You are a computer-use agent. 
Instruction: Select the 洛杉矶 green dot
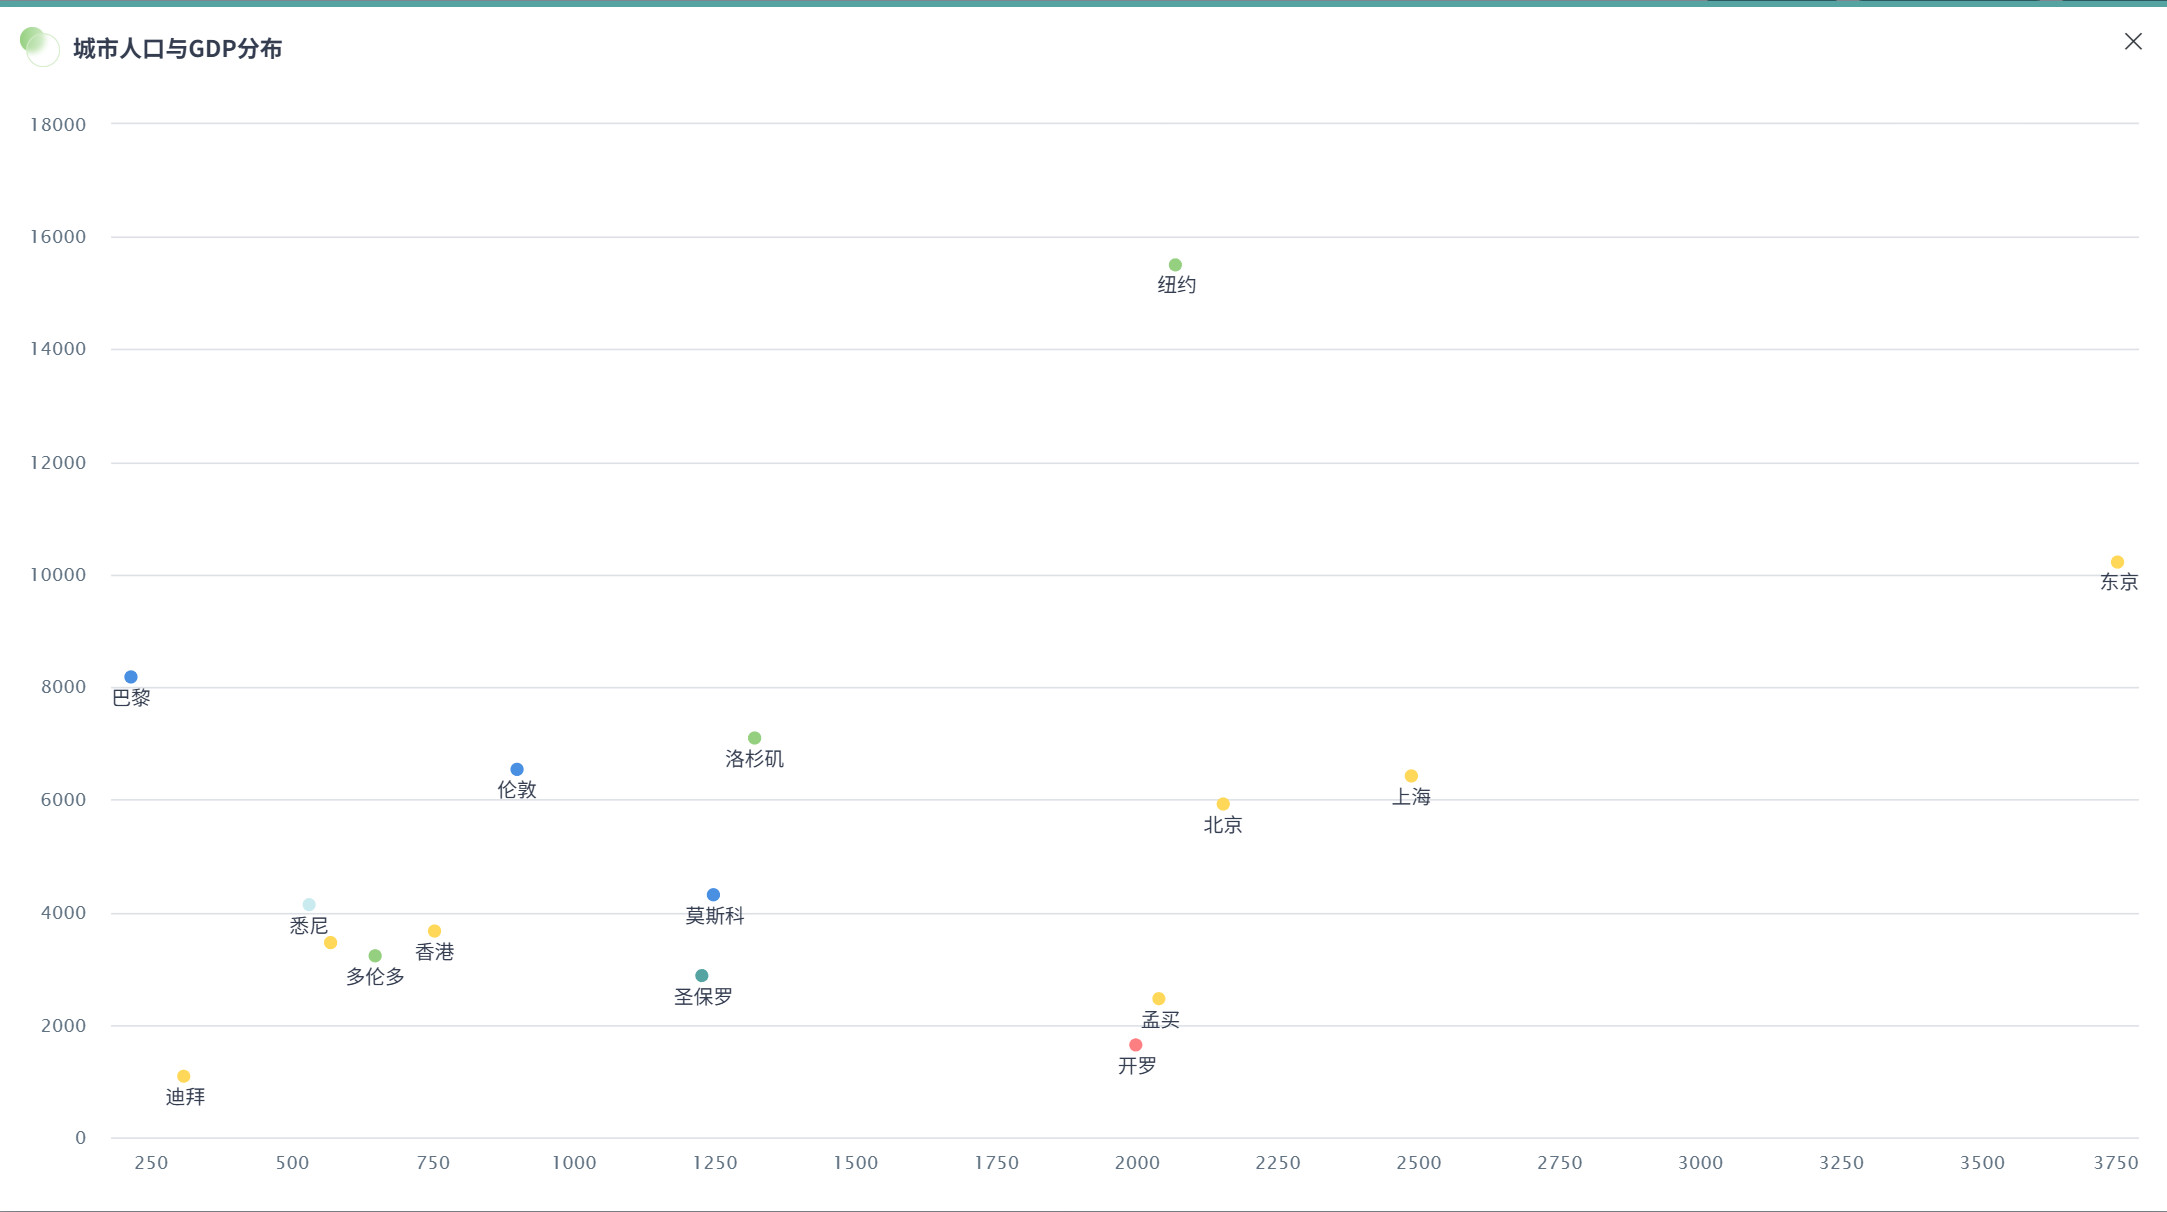coord(755,738)
